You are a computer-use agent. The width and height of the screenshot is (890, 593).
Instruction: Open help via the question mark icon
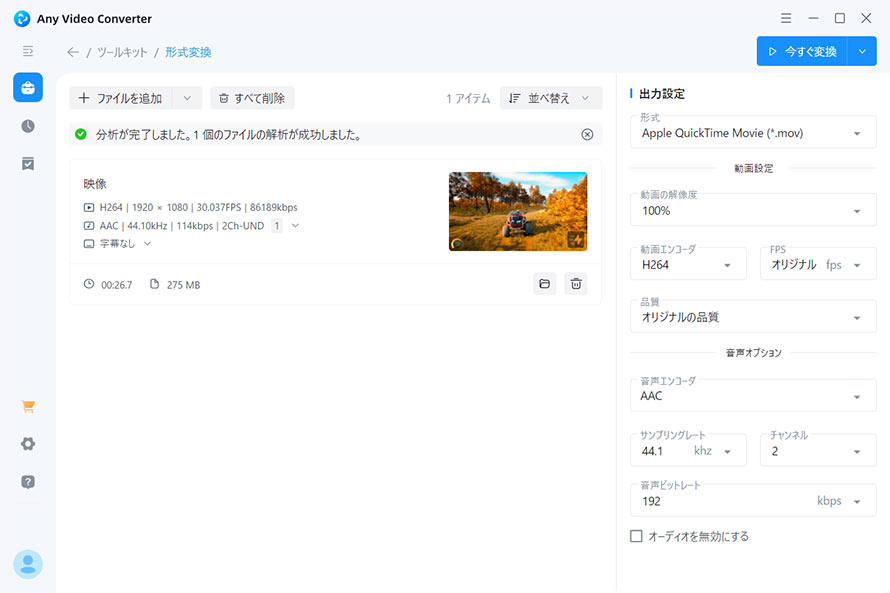click(28, 482)
